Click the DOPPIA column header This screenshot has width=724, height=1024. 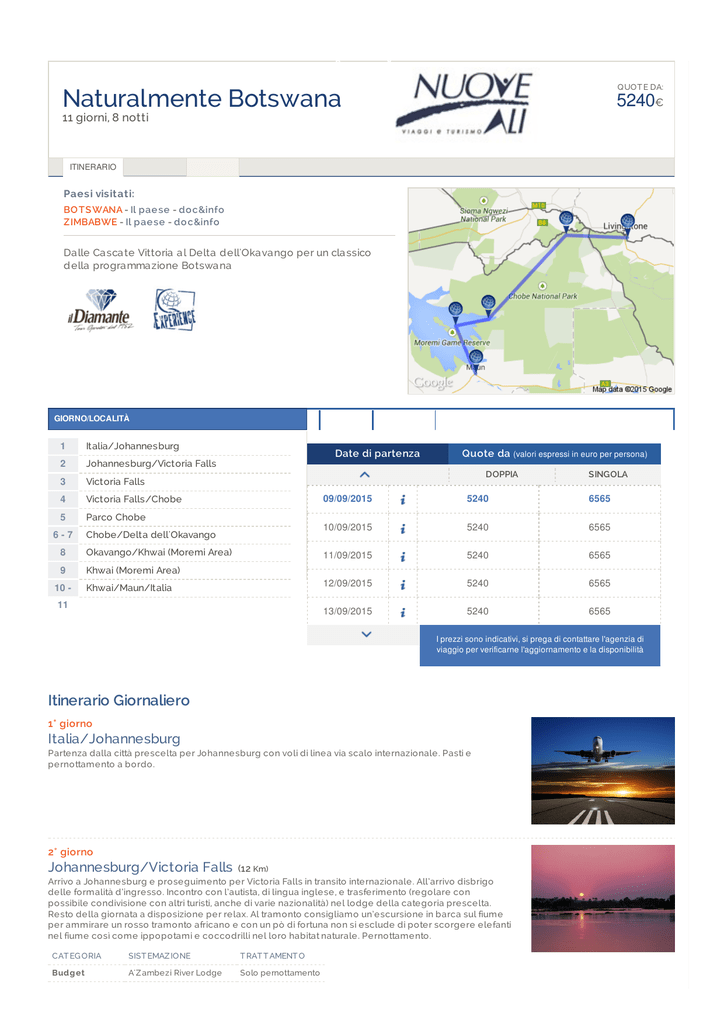pyautogui.click(x=501, y=475)
